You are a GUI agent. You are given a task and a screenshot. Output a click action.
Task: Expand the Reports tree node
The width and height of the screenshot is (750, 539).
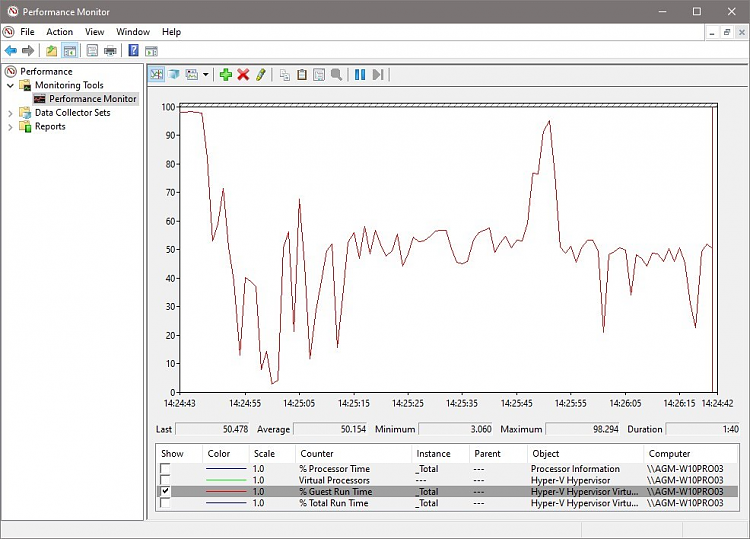point(10,127)
